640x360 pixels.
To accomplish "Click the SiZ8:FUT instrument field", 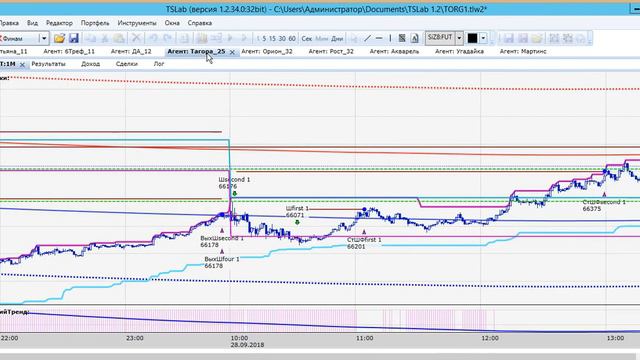I will coord(440,38).
